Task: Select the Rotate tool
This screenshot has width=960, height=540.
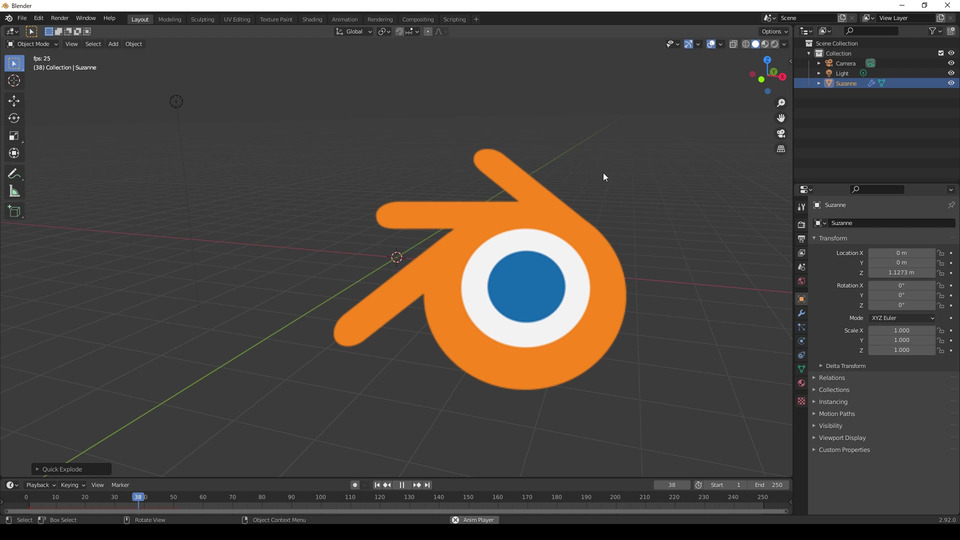Action: [14, 118]
